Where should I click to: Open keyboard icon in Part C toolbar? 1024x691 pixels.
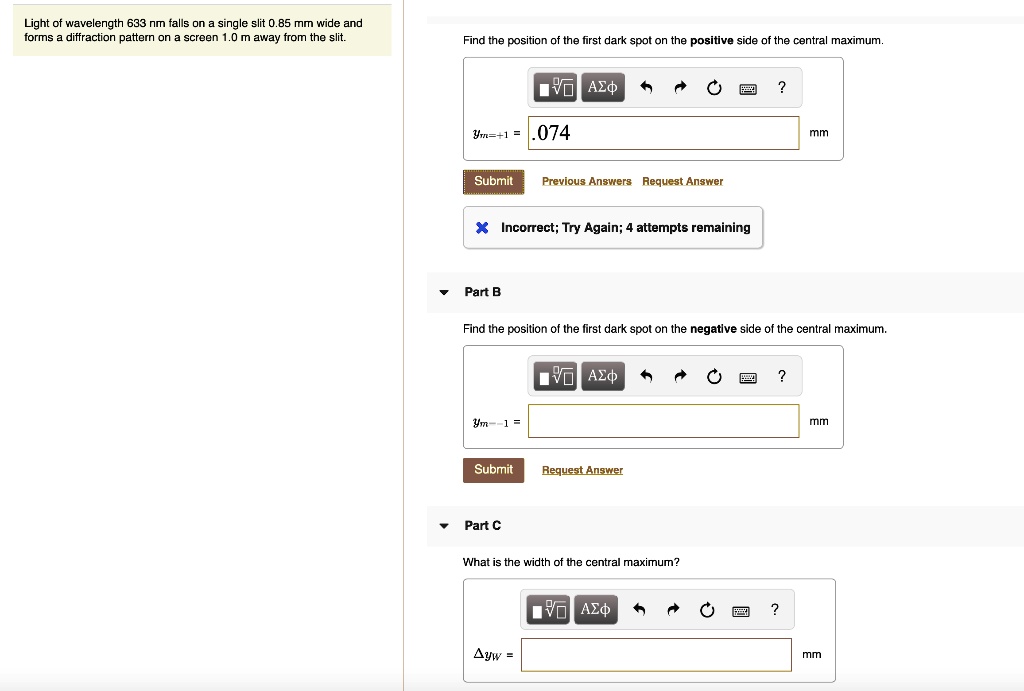(x=741, y=611)
